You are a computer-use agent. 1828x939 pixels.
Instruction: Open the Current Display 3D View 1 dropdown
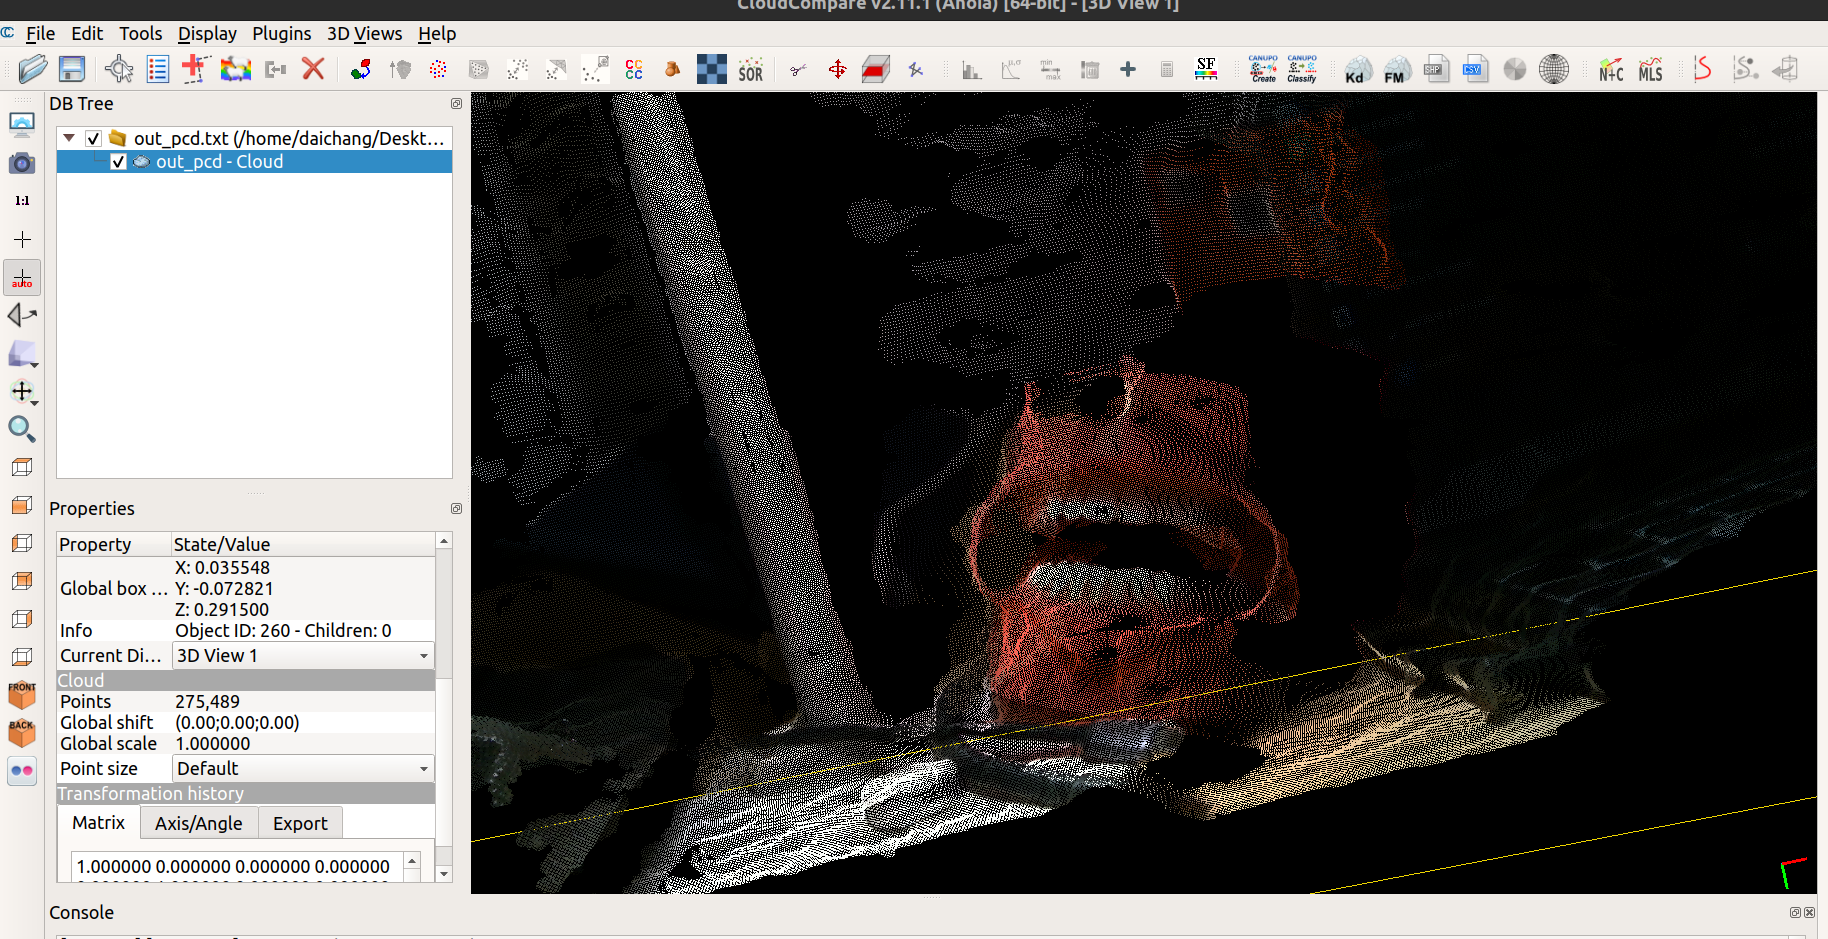click(304, 656)
